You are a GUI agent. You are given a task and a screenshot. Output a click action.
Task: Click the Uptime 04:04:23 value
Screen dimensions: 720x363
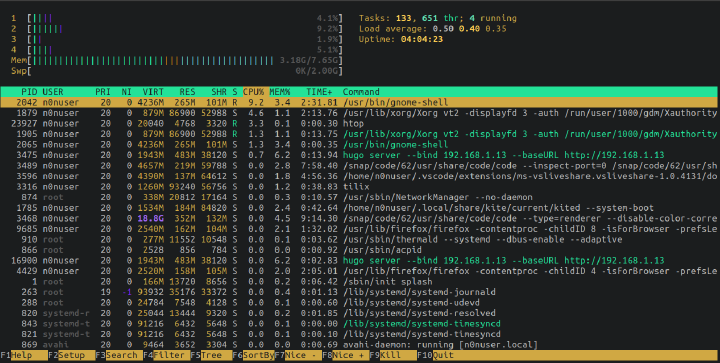pyautogui.click(x=422, y=39)
